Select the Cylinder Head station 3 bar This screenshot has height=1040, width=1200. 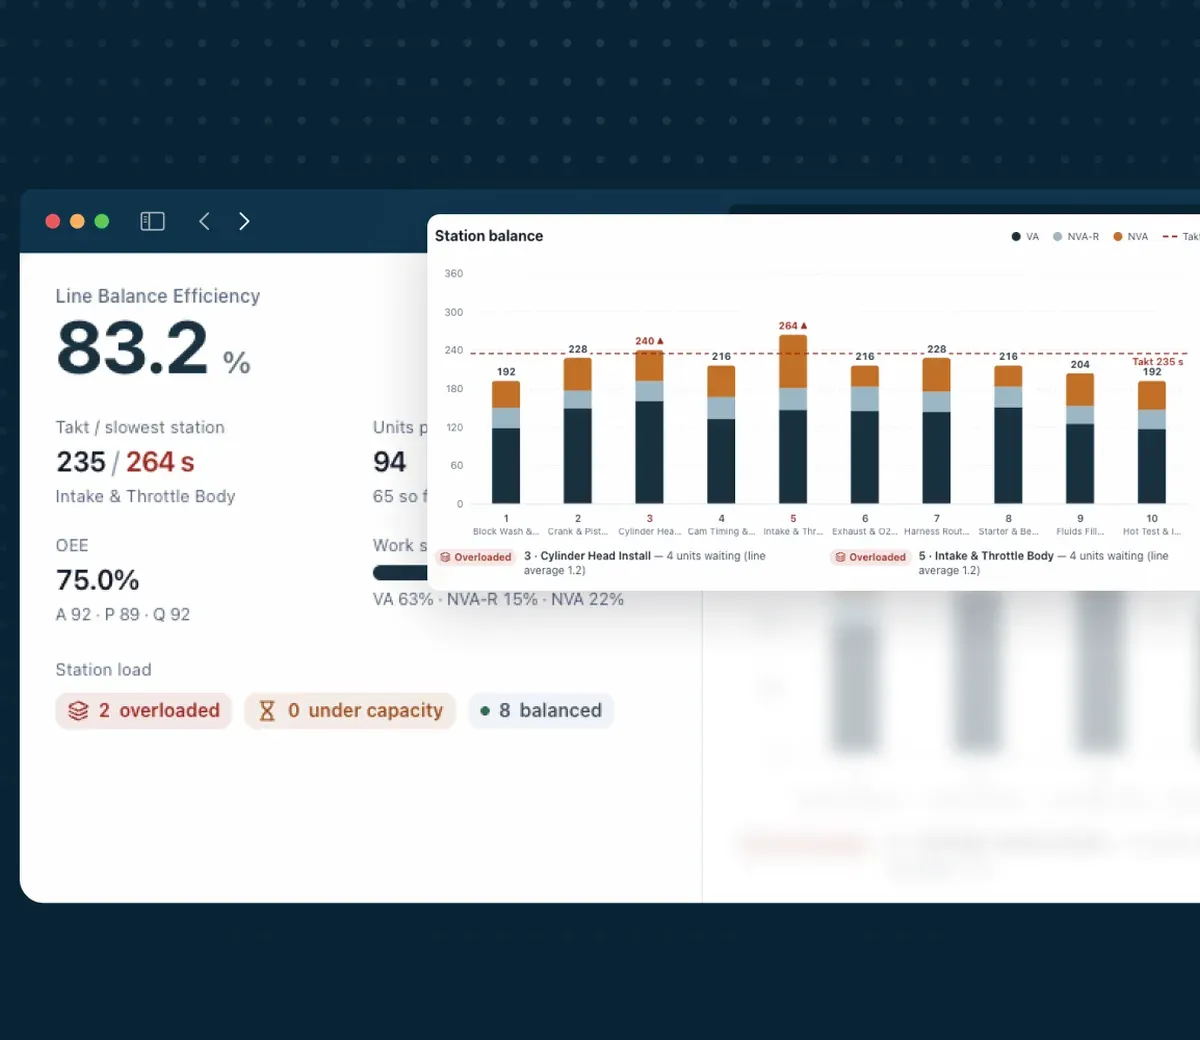pos(649,427)
